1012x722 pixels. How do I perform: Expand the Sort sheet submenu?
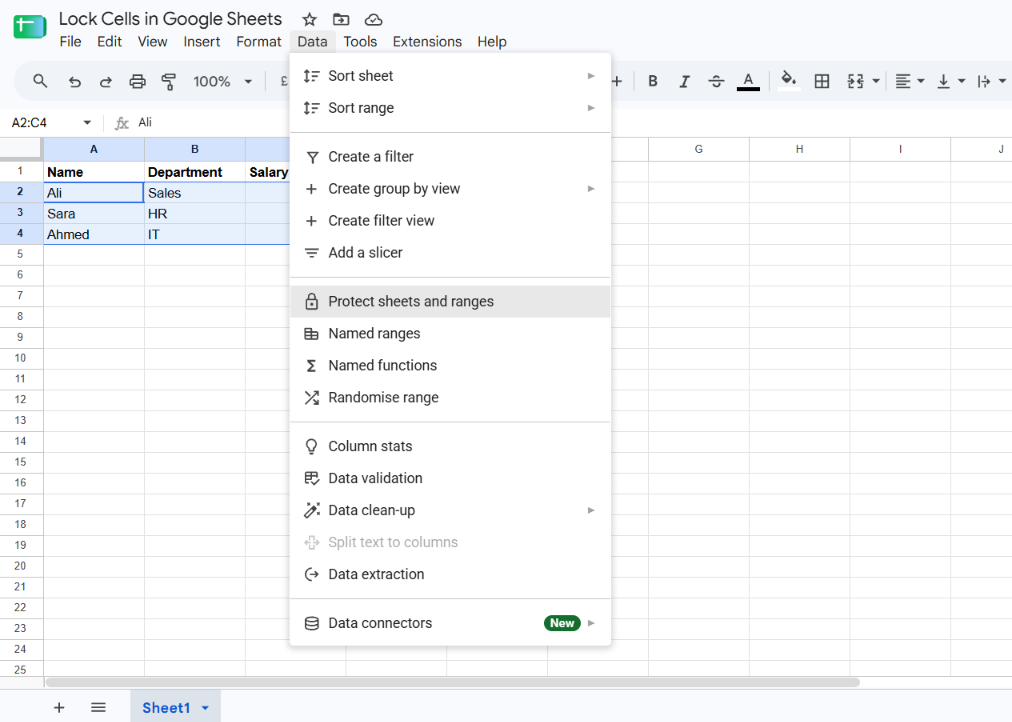[450, 76]
